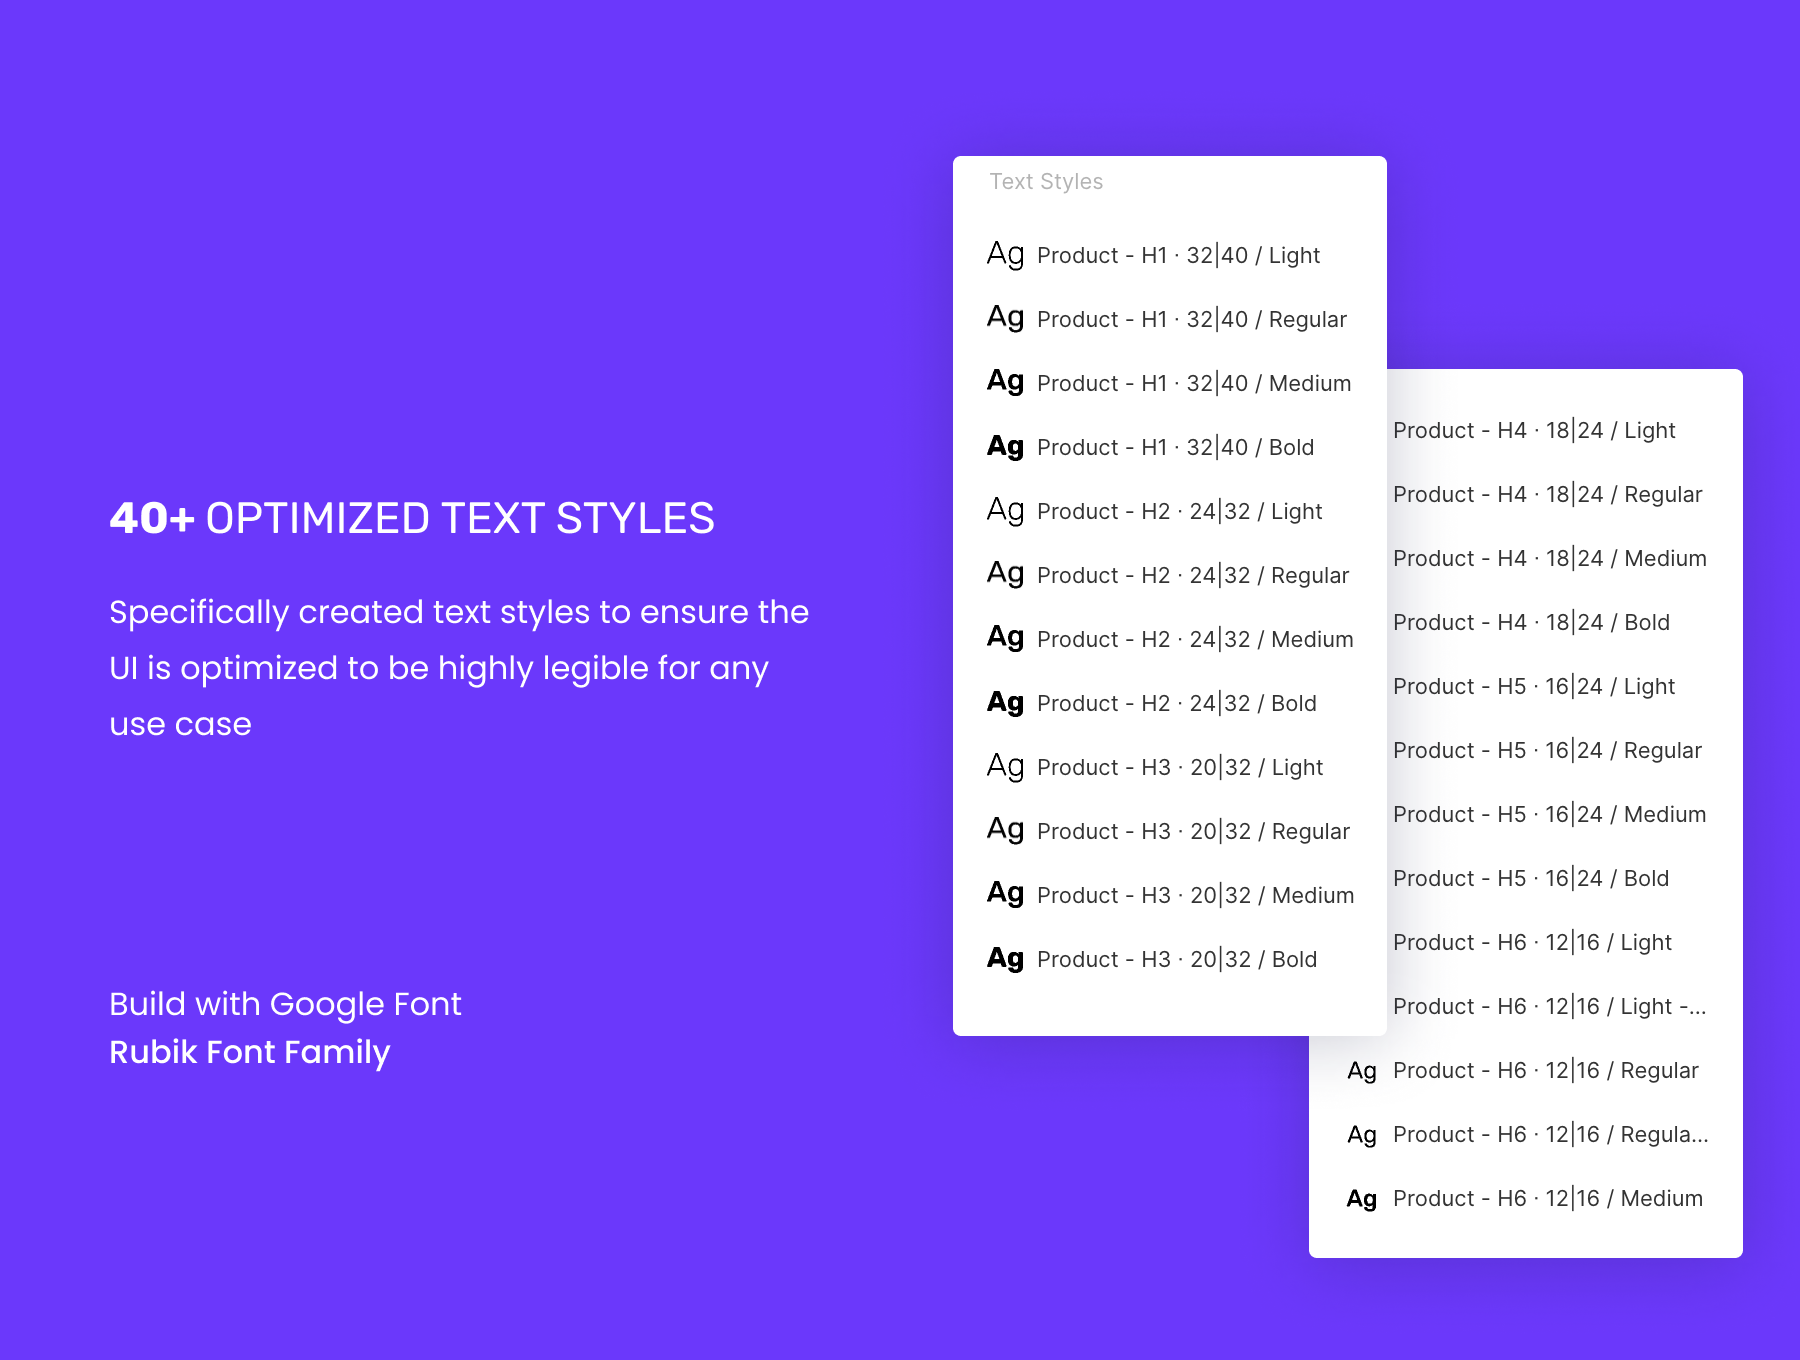Click the Ag preview for H3 20|32 Light

pos(1005,766)
